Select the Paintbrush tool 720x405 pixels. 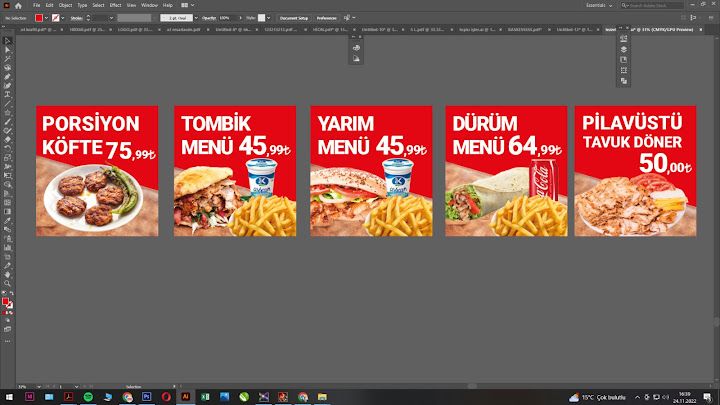pyautogui.click(x=7, y=122)
